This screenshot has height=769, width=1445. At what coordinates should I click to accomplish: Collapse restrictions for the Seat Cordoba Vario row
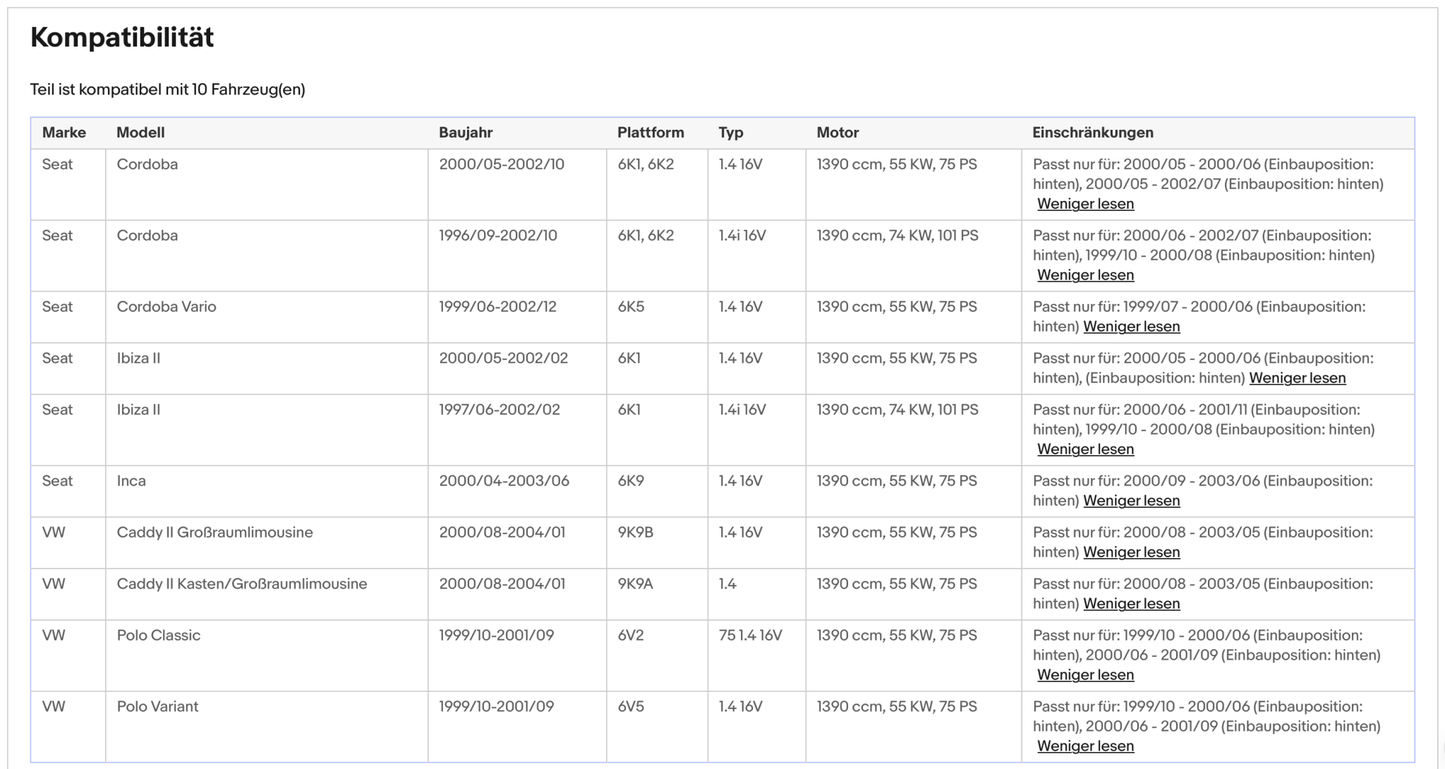click(x=1131, y=327)
